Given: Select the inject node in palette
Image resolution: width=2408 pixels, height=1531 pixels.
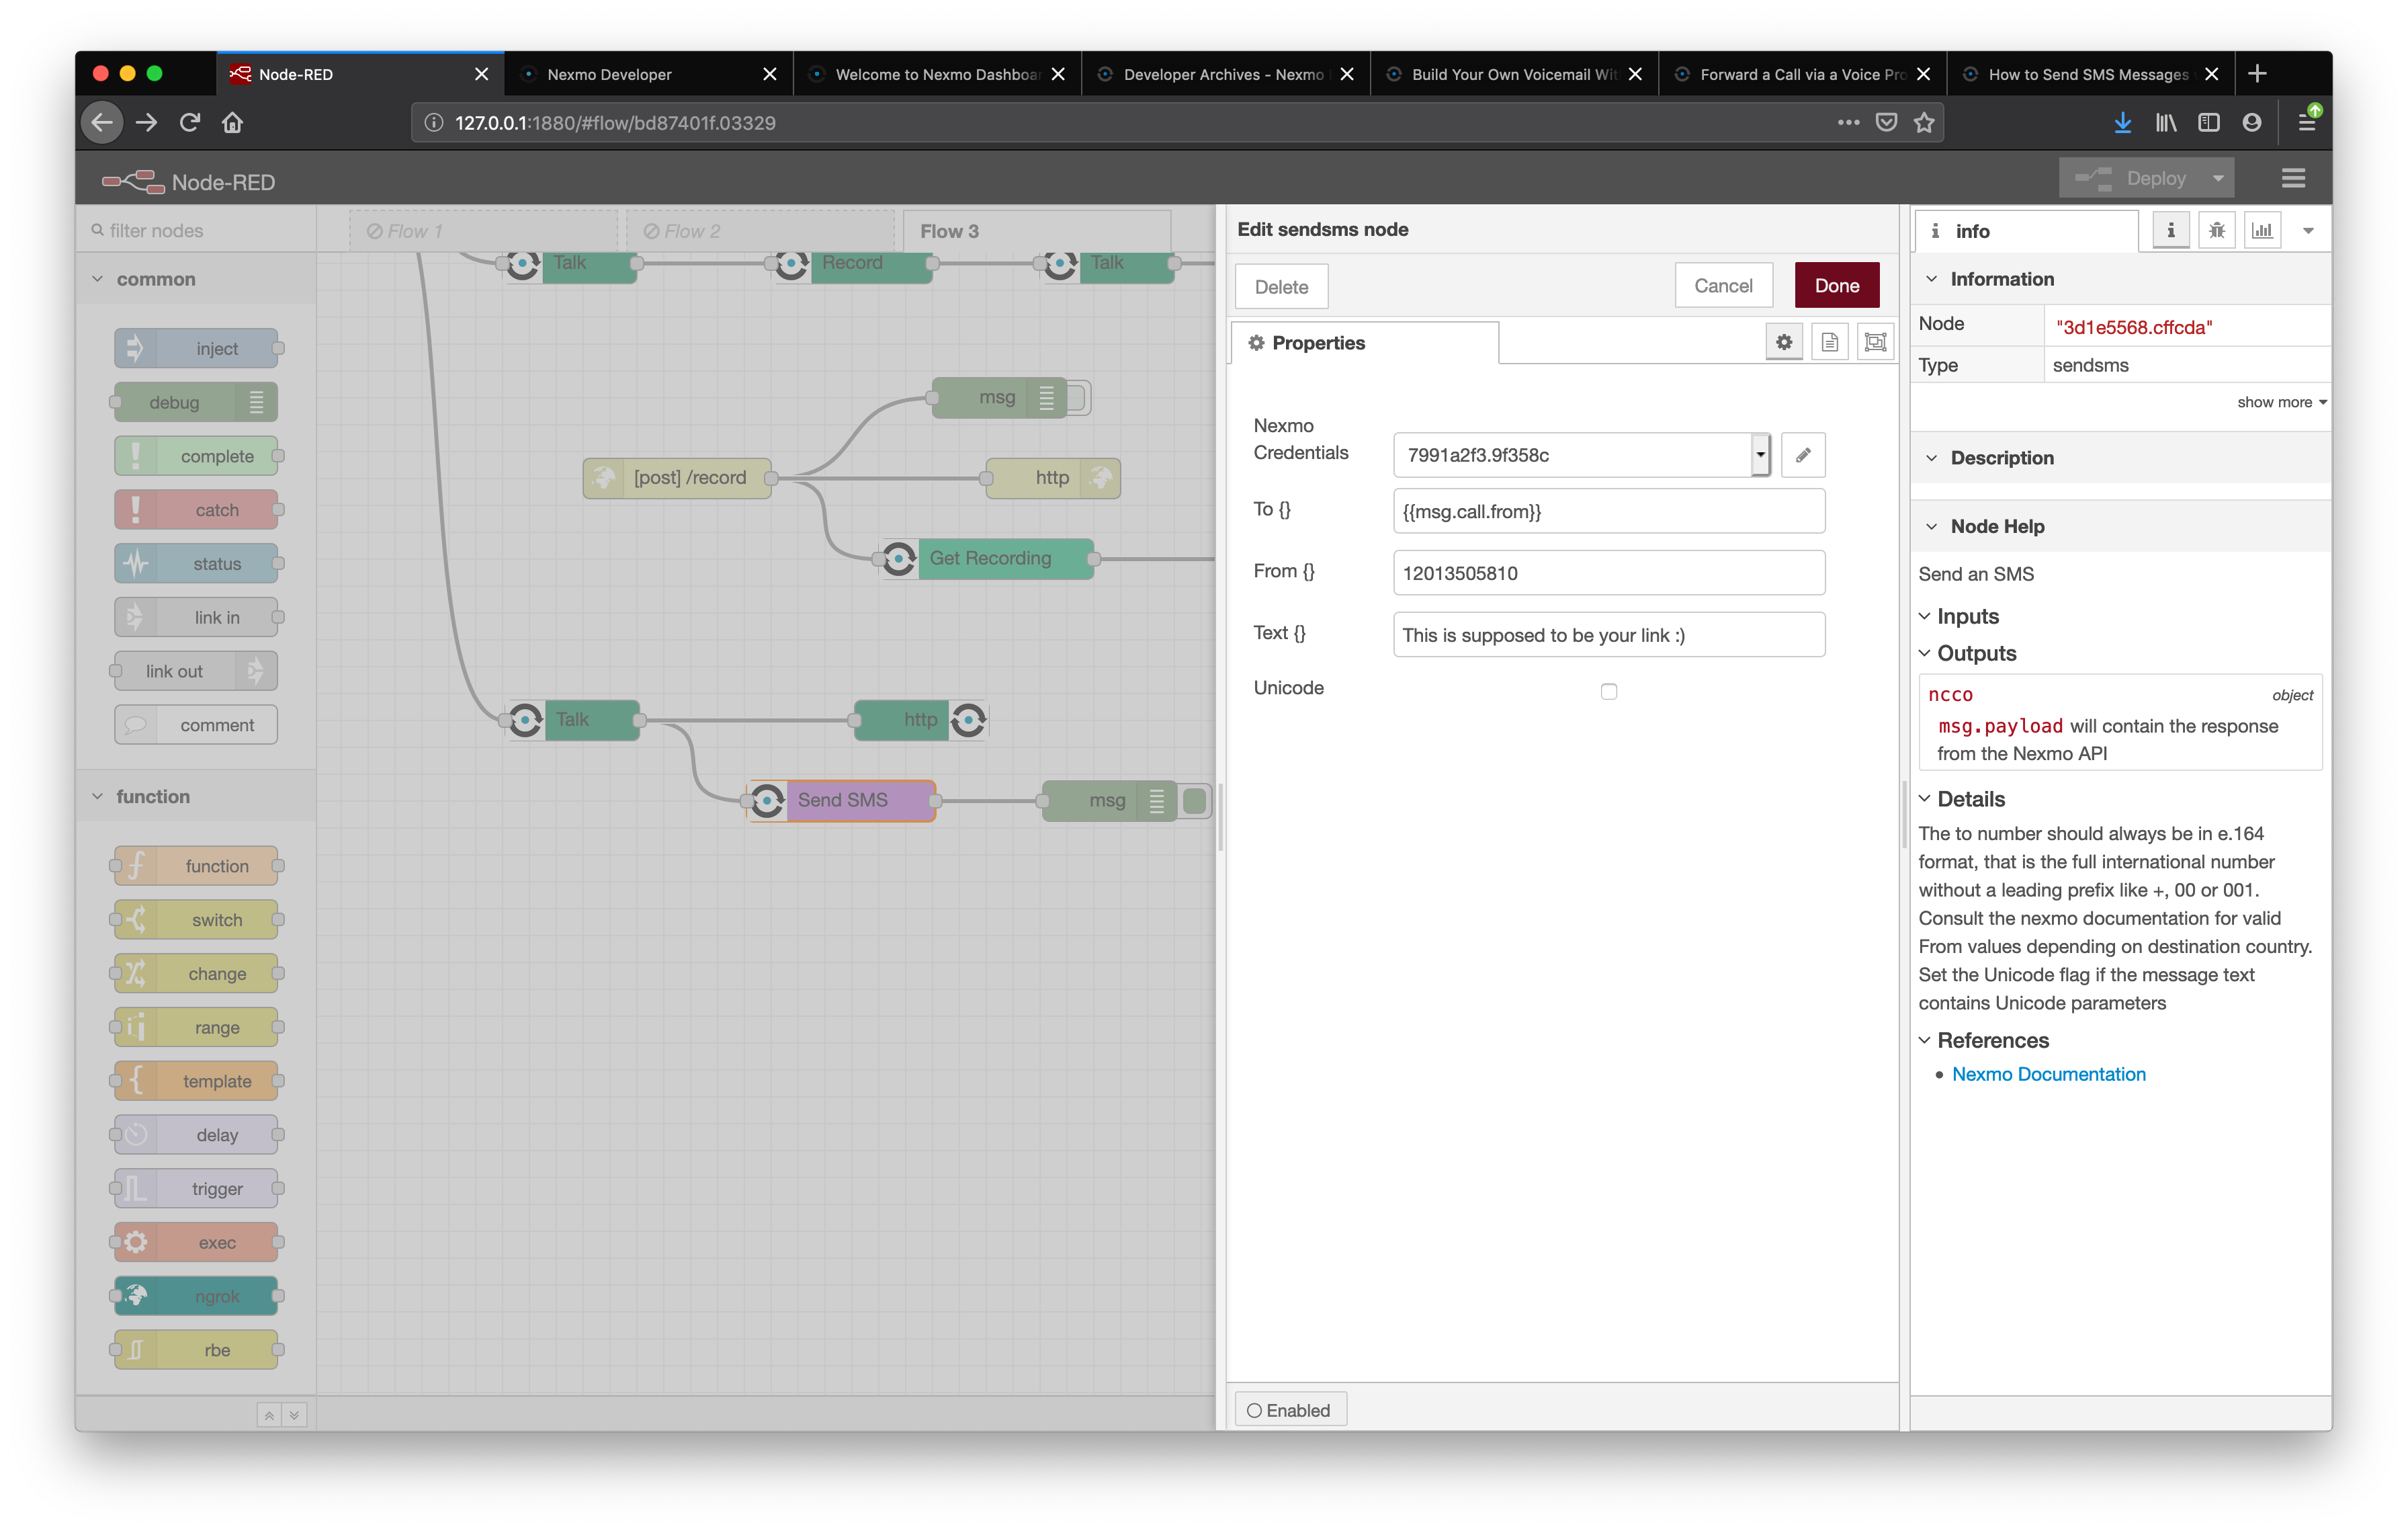Looking at the screenshot, I should (x=196, y=348).
